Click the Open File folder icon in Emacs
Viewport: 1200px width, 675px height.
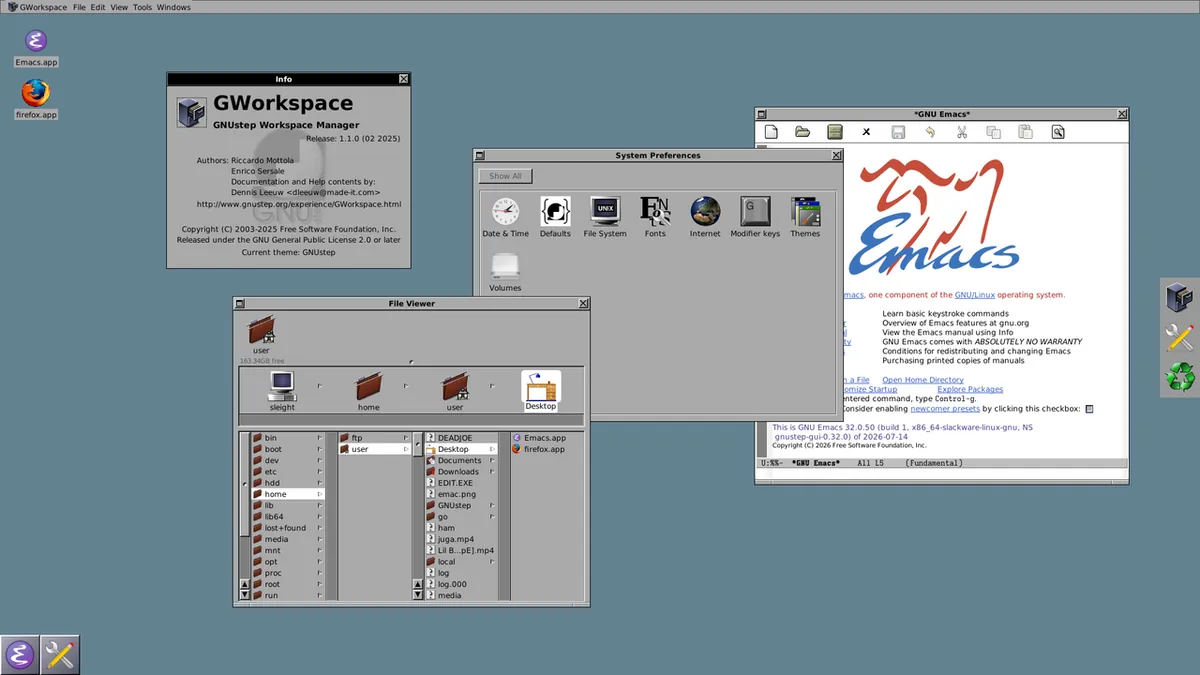[x=803, y=132]
